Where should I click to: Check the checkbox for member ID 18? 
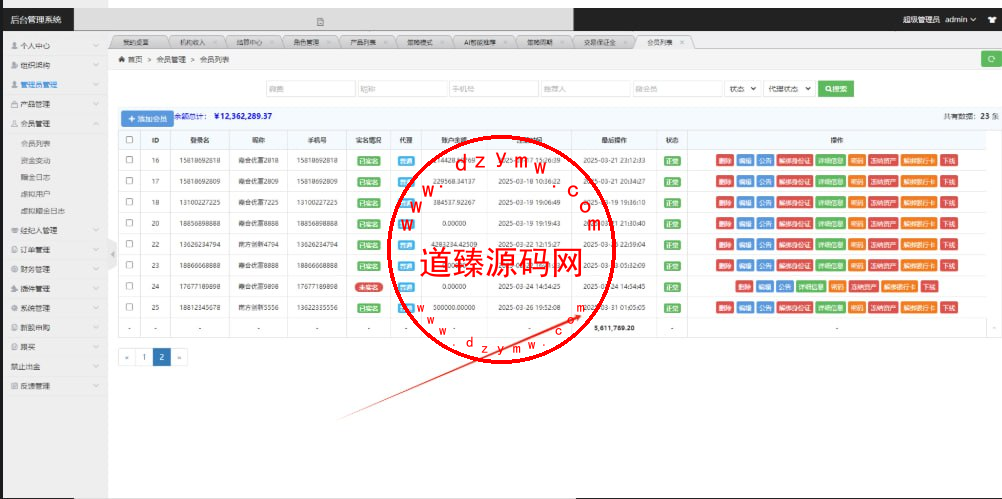point(130,202)
